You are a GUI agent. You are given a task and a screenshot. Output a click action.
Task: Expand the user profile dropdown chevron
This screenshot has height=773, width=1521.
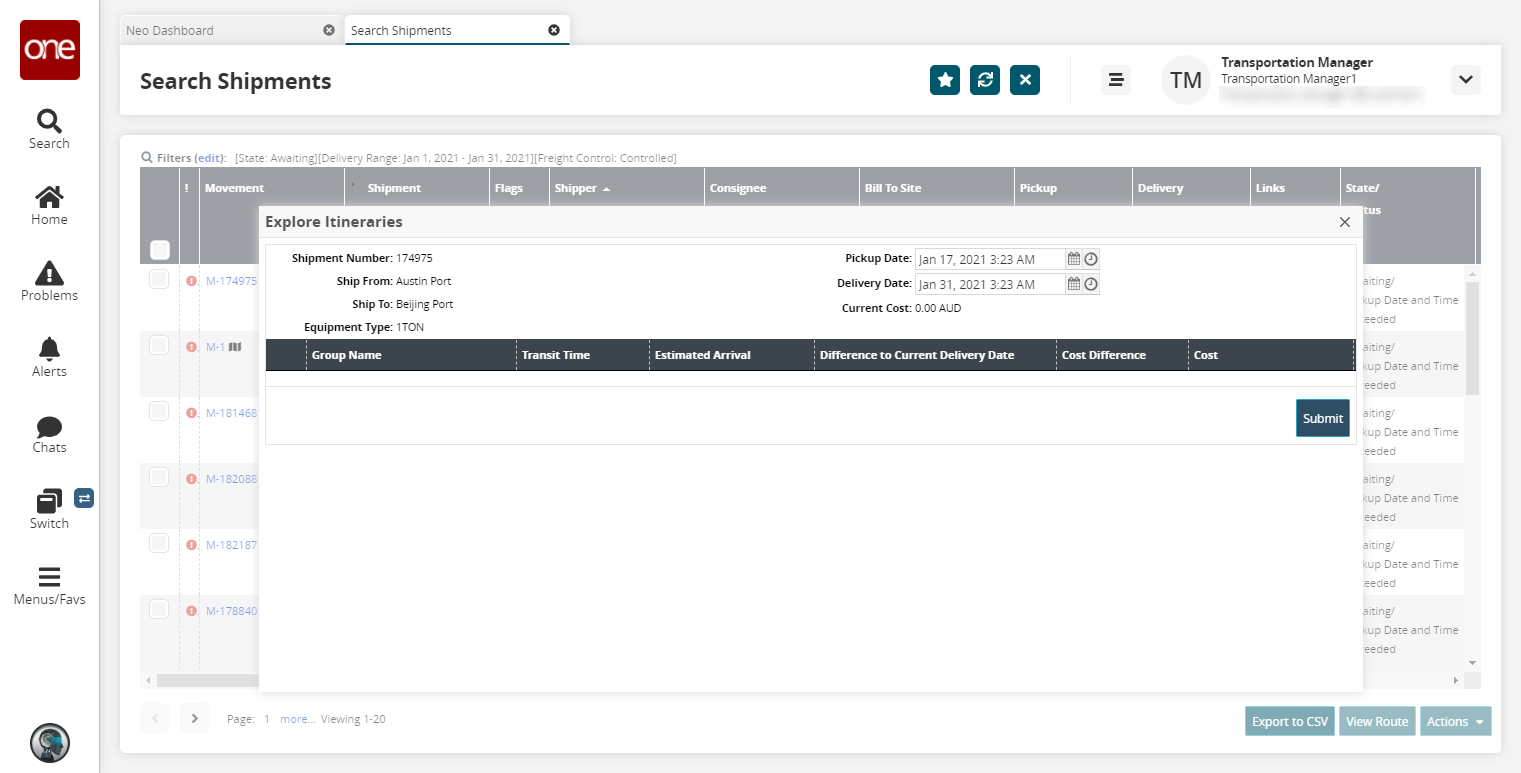pos(1465,80)
